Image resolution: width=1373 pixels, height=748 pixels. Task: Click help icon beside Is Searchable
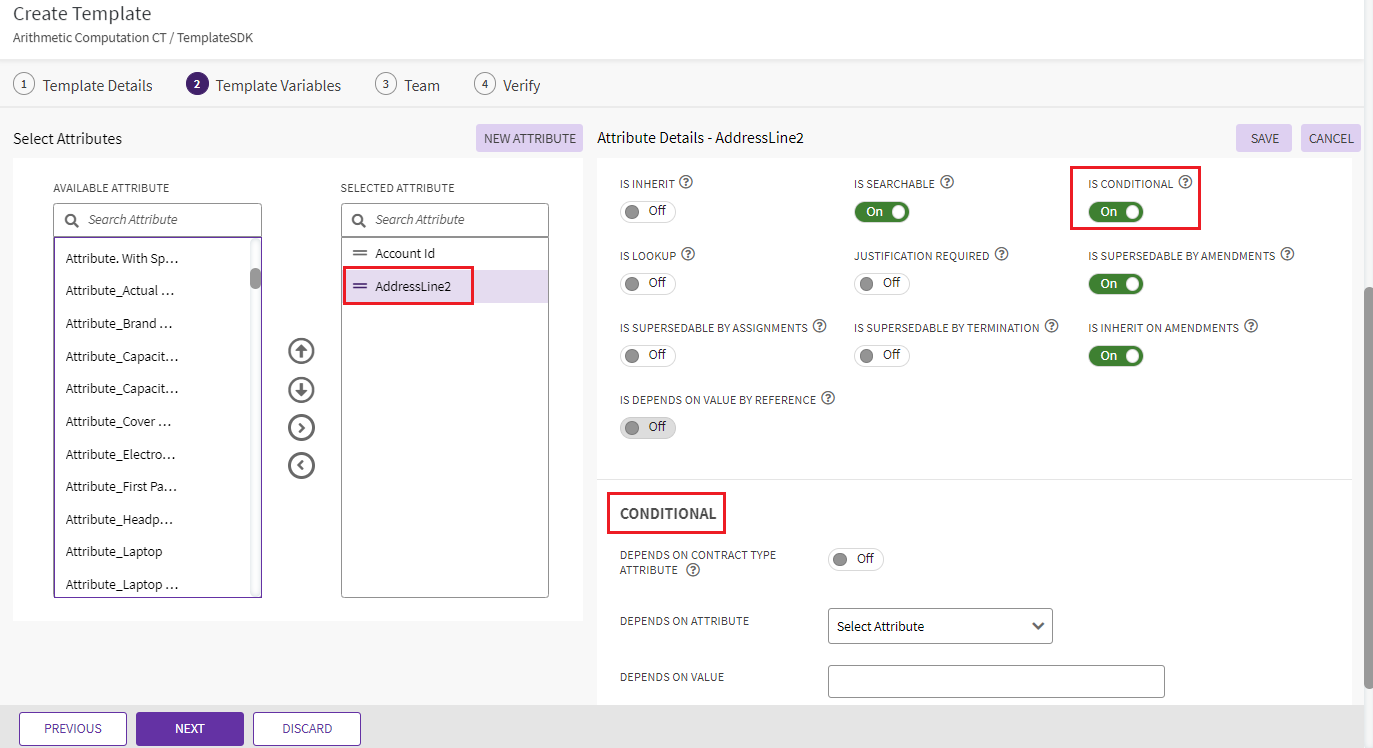pos(947,183)
